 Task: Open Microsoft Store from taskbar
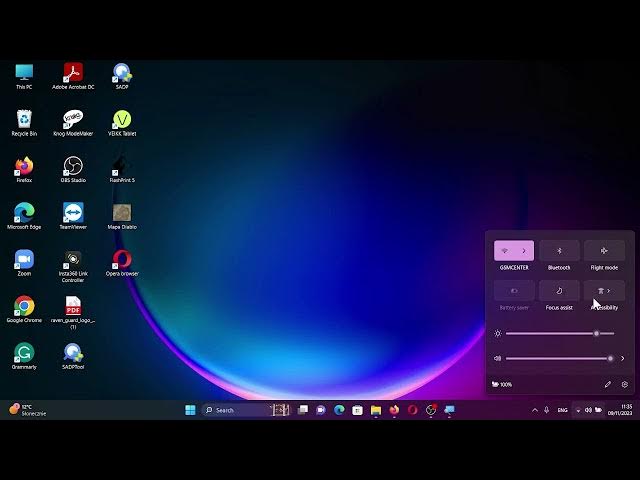(x=358, y=410)
